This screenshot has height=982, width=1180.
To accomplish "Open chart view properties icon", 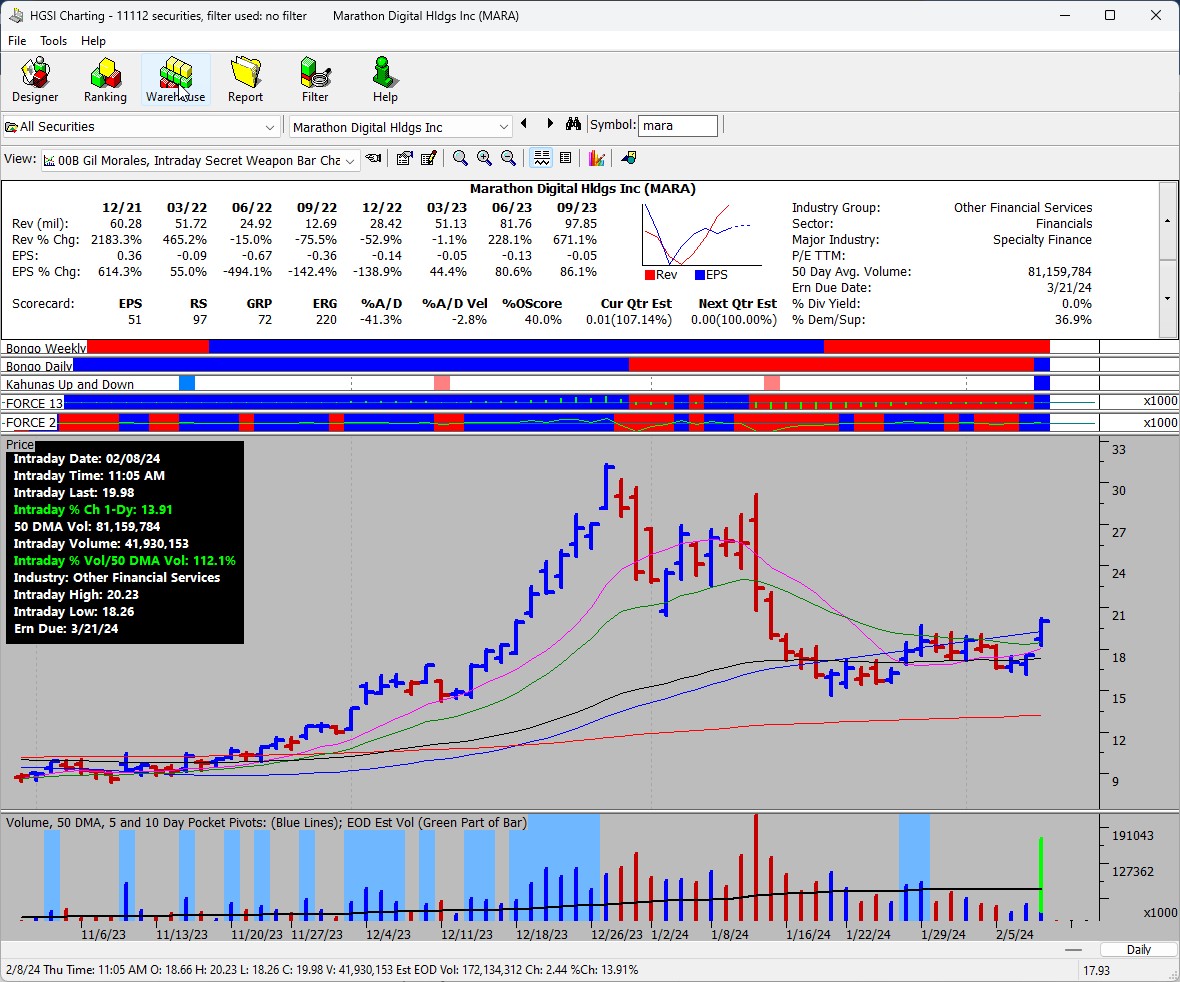I will (x=404, y=158).
